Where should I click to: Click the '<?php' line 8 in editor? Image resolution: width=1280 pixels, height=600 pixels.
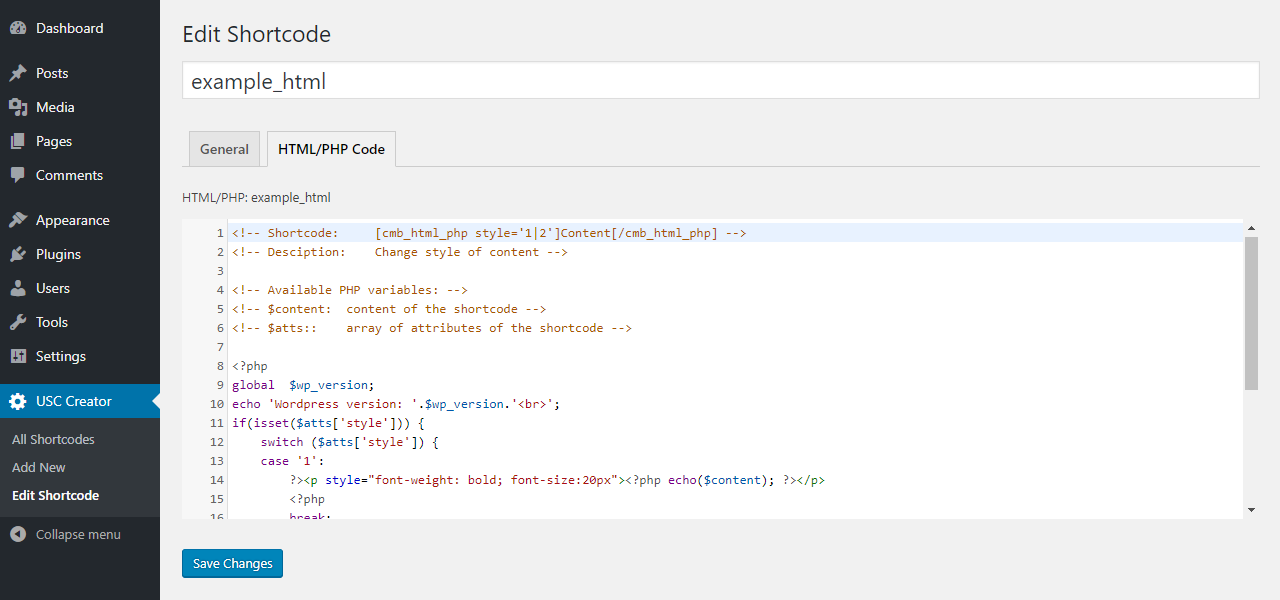(250, 366)
